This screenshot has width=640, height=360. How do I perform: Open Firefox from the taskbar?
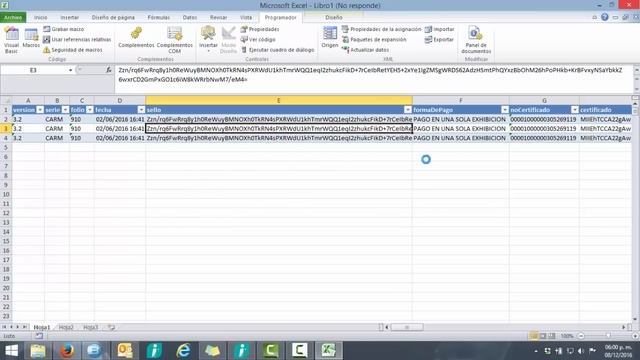[x=67, y=351]
